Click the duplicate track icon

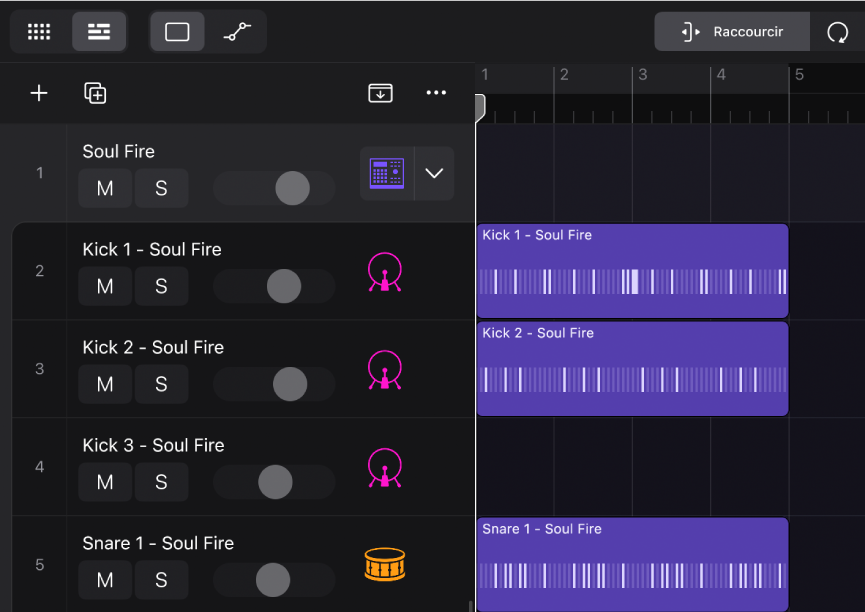pyautogui.click(x=95, y=93)
